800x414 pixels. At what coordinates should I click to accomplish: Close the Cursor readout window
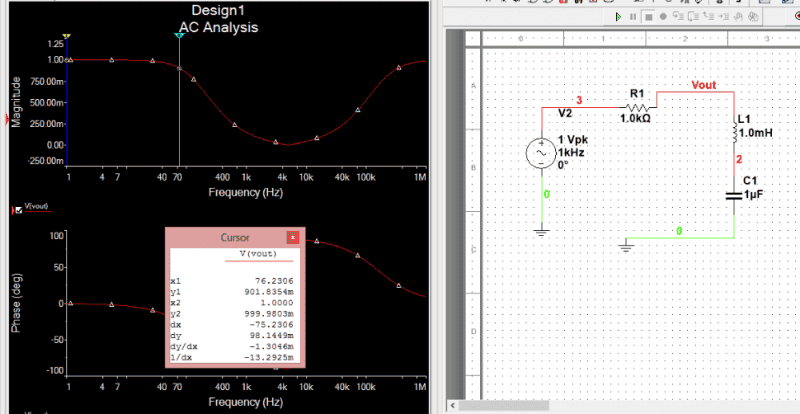(x=293, y=238)
